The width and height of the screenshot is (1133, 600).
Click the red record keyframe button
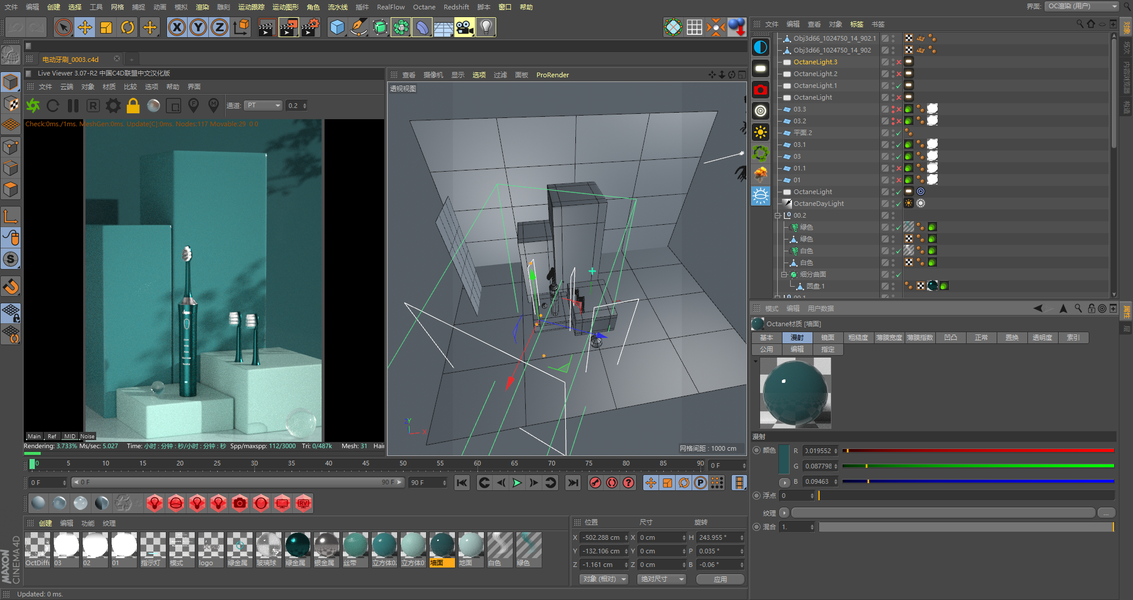(595, 482)
